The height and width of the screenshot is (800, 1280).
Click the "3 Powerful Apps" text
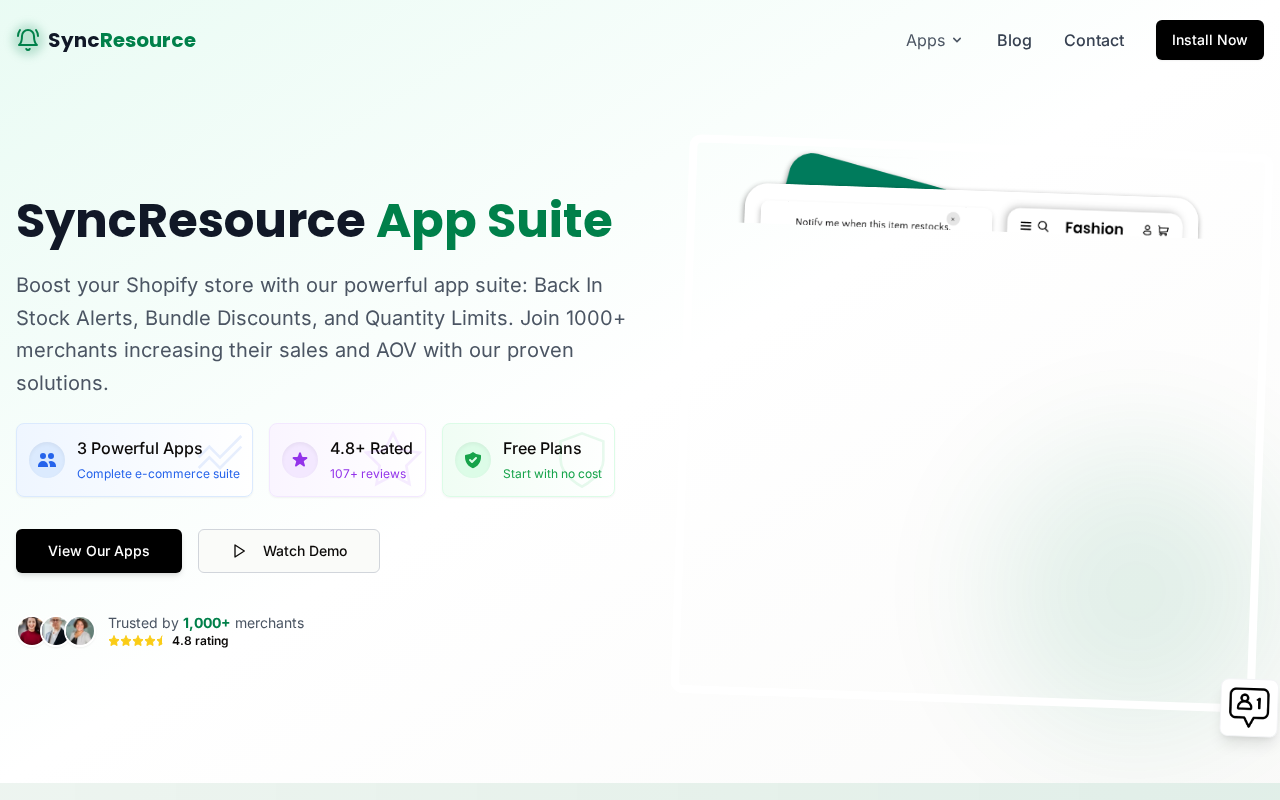click(x=140, y=448)
